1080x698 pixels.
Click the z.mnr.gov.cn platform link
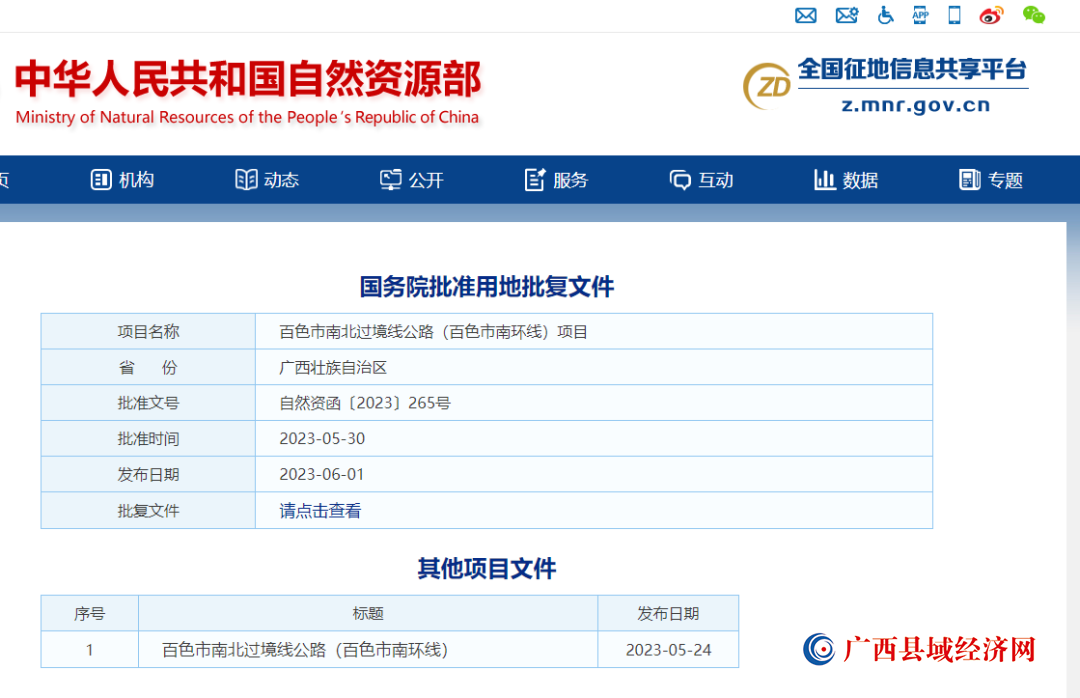tap(915, 105)
